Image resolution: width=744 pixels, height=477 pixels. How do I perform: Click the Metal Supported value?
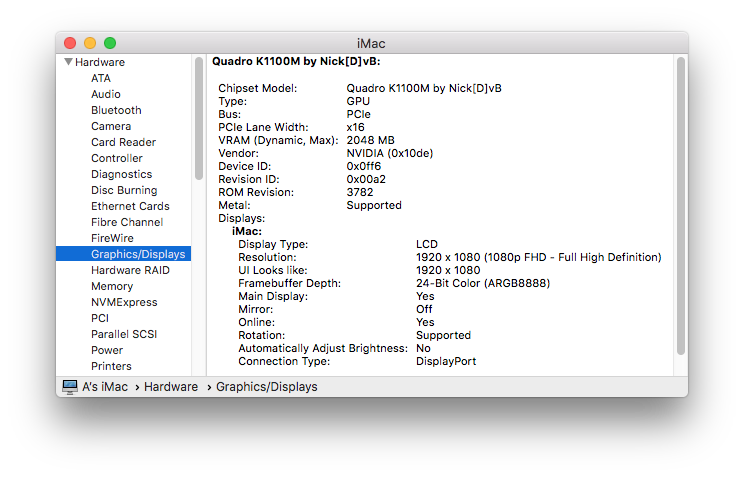374,206
